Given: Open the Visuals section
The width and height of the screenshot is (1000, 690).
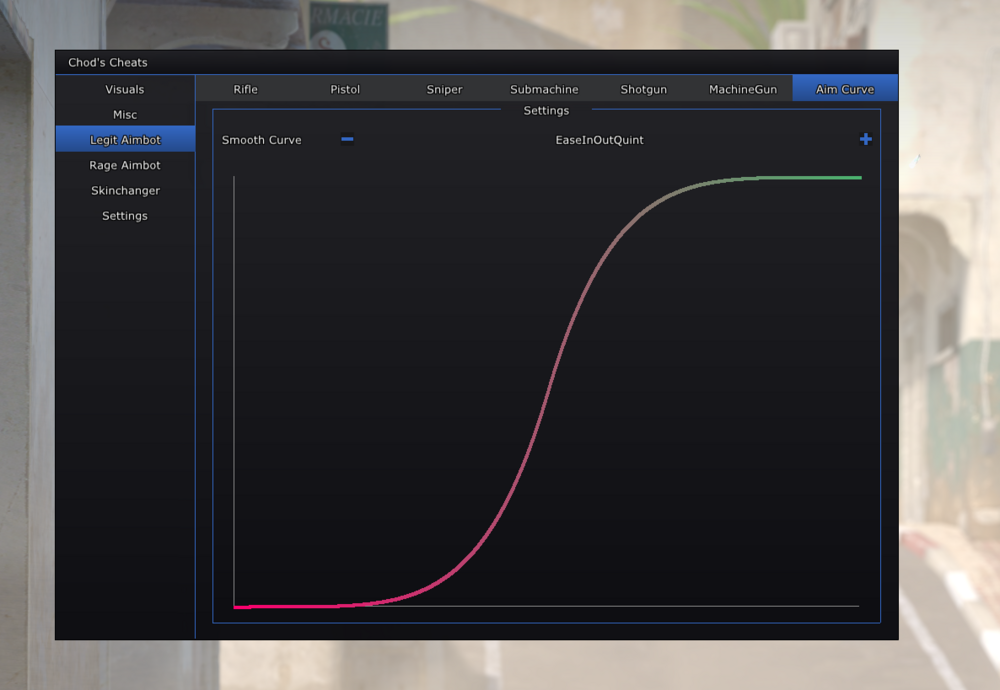Looking at the screenshot, I should (125, 89).
